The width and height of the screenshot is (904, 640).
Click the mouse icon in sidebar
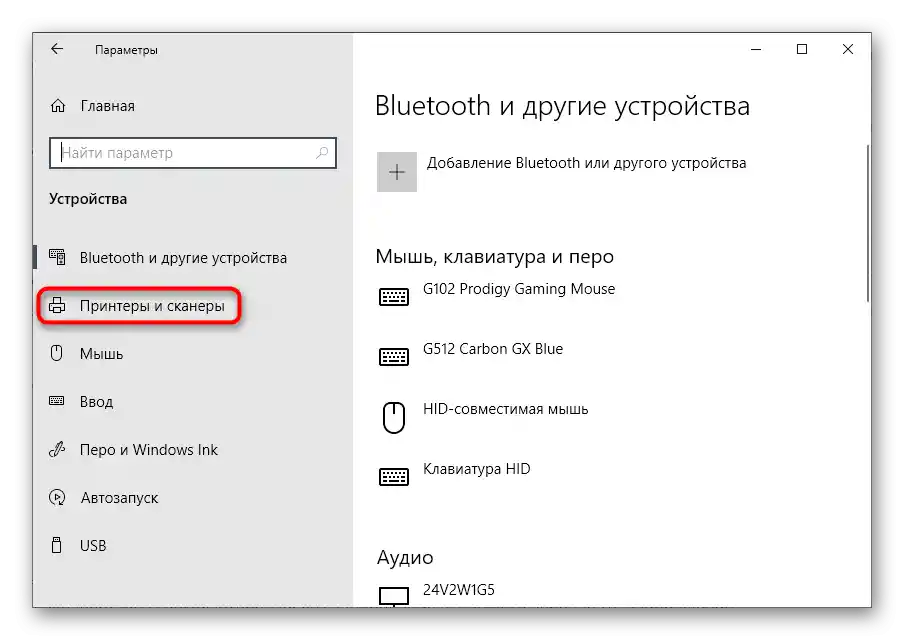tap(56, 353)
